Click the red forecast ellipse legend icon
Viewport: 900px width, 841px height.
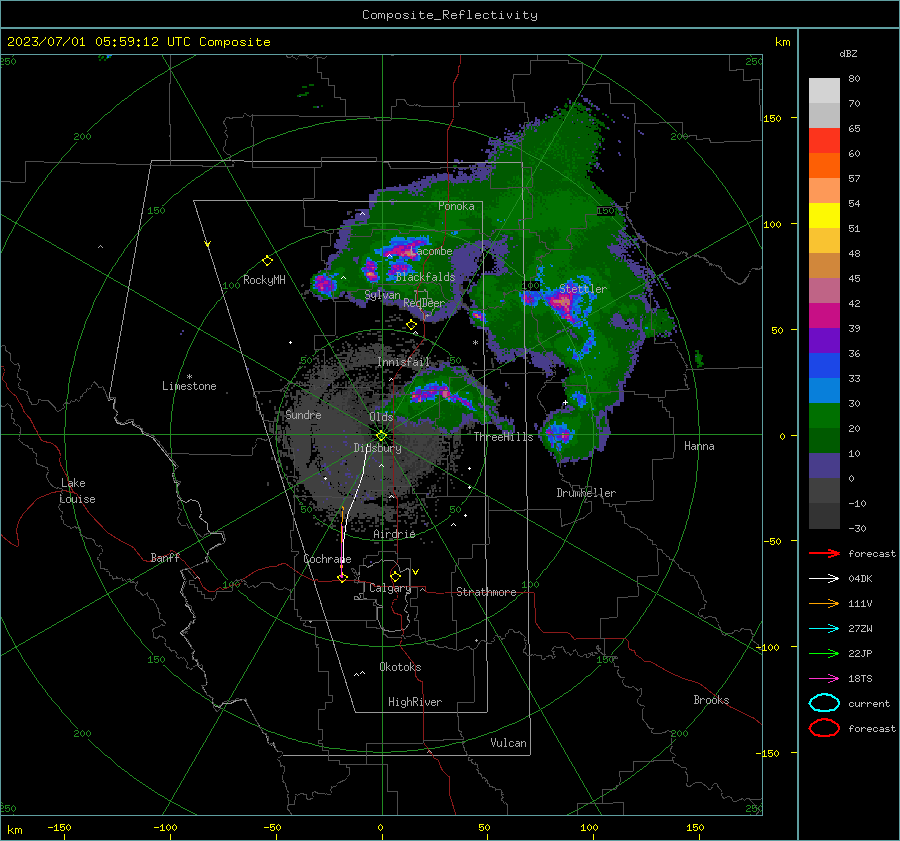click(x=824, y=728)
